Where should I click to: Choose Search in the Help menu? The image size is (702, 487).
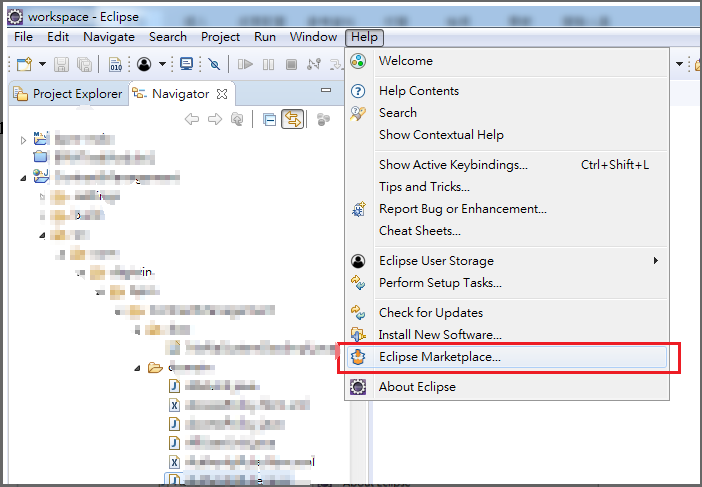click(x=507, y=113)
